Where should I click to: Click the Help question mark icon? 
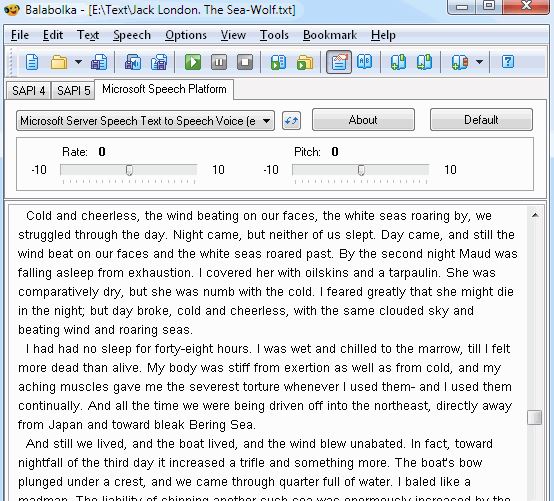pos(507,62)
